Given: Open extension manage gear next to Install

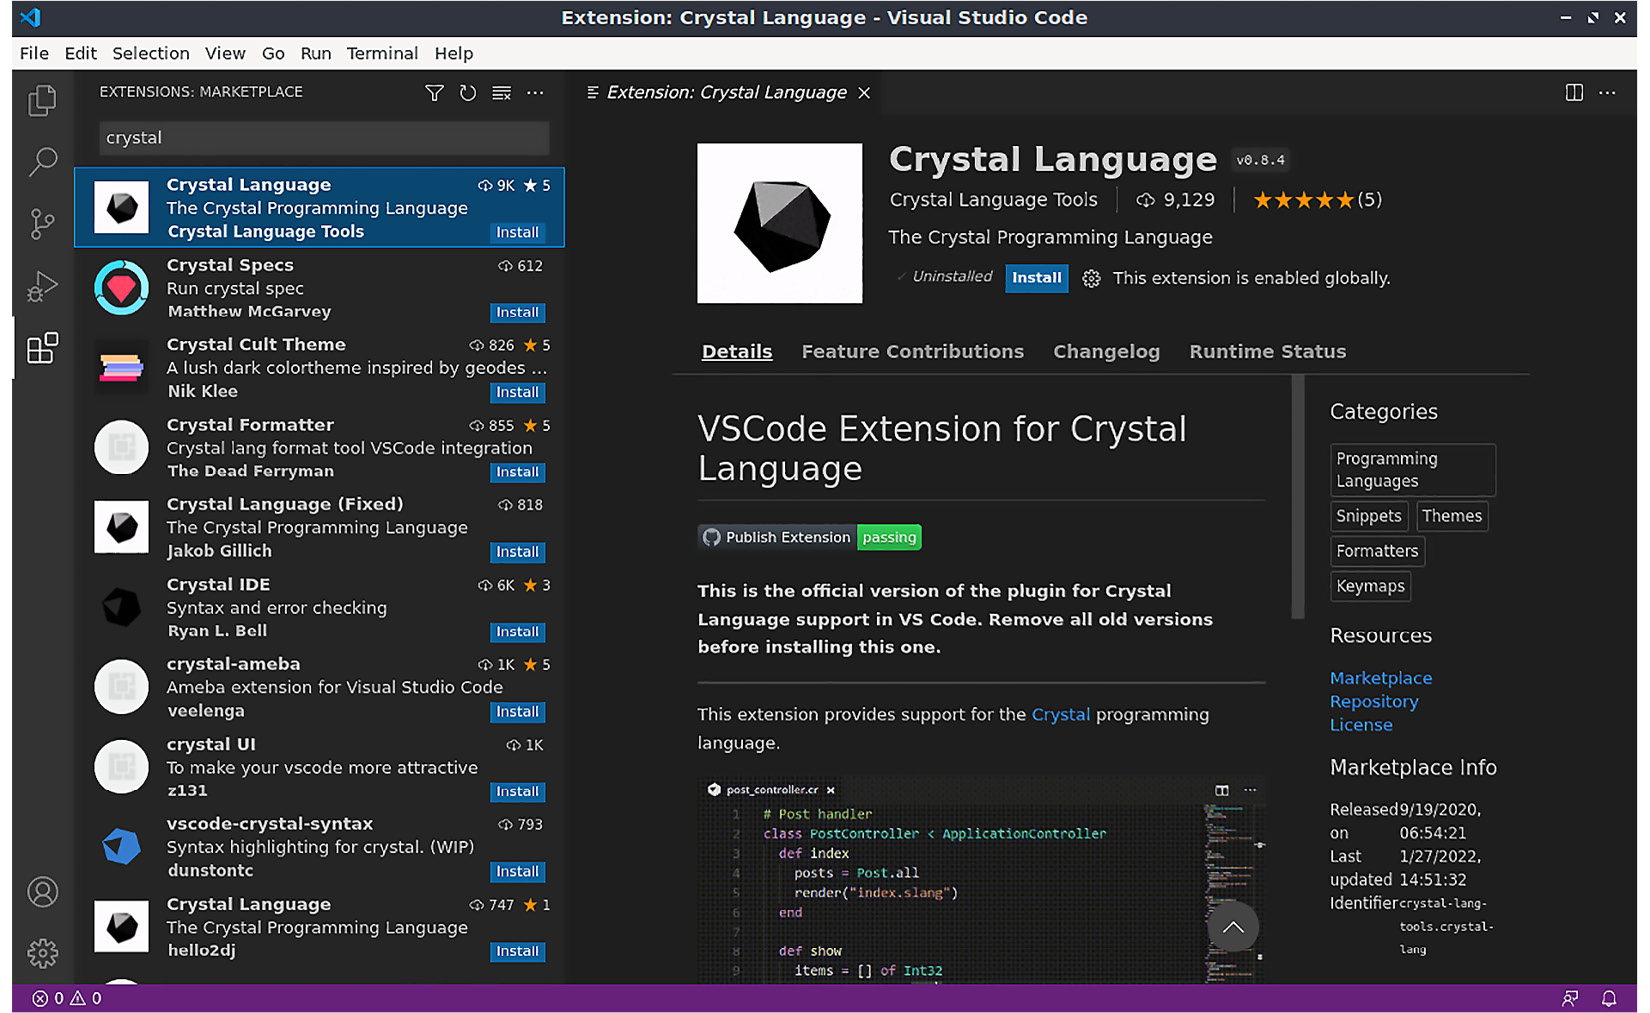Looking at the screenshot, I should point(1091,278).
